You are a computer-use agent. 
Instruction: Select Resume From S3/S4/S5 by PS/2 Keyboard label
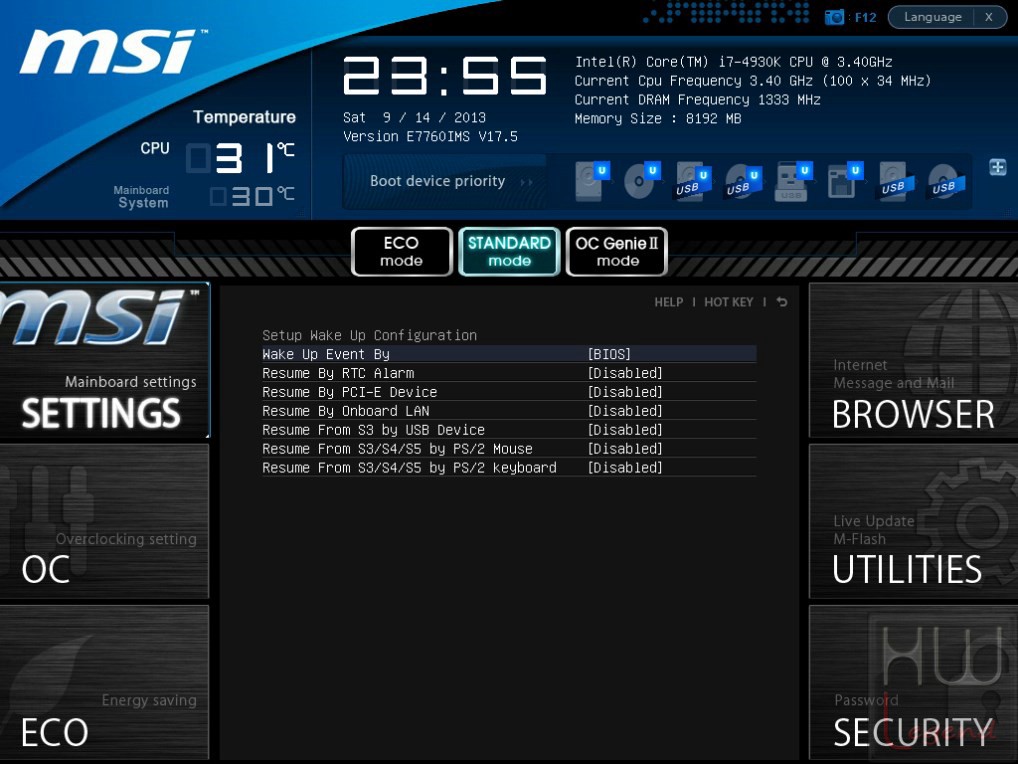click(409, 467)
